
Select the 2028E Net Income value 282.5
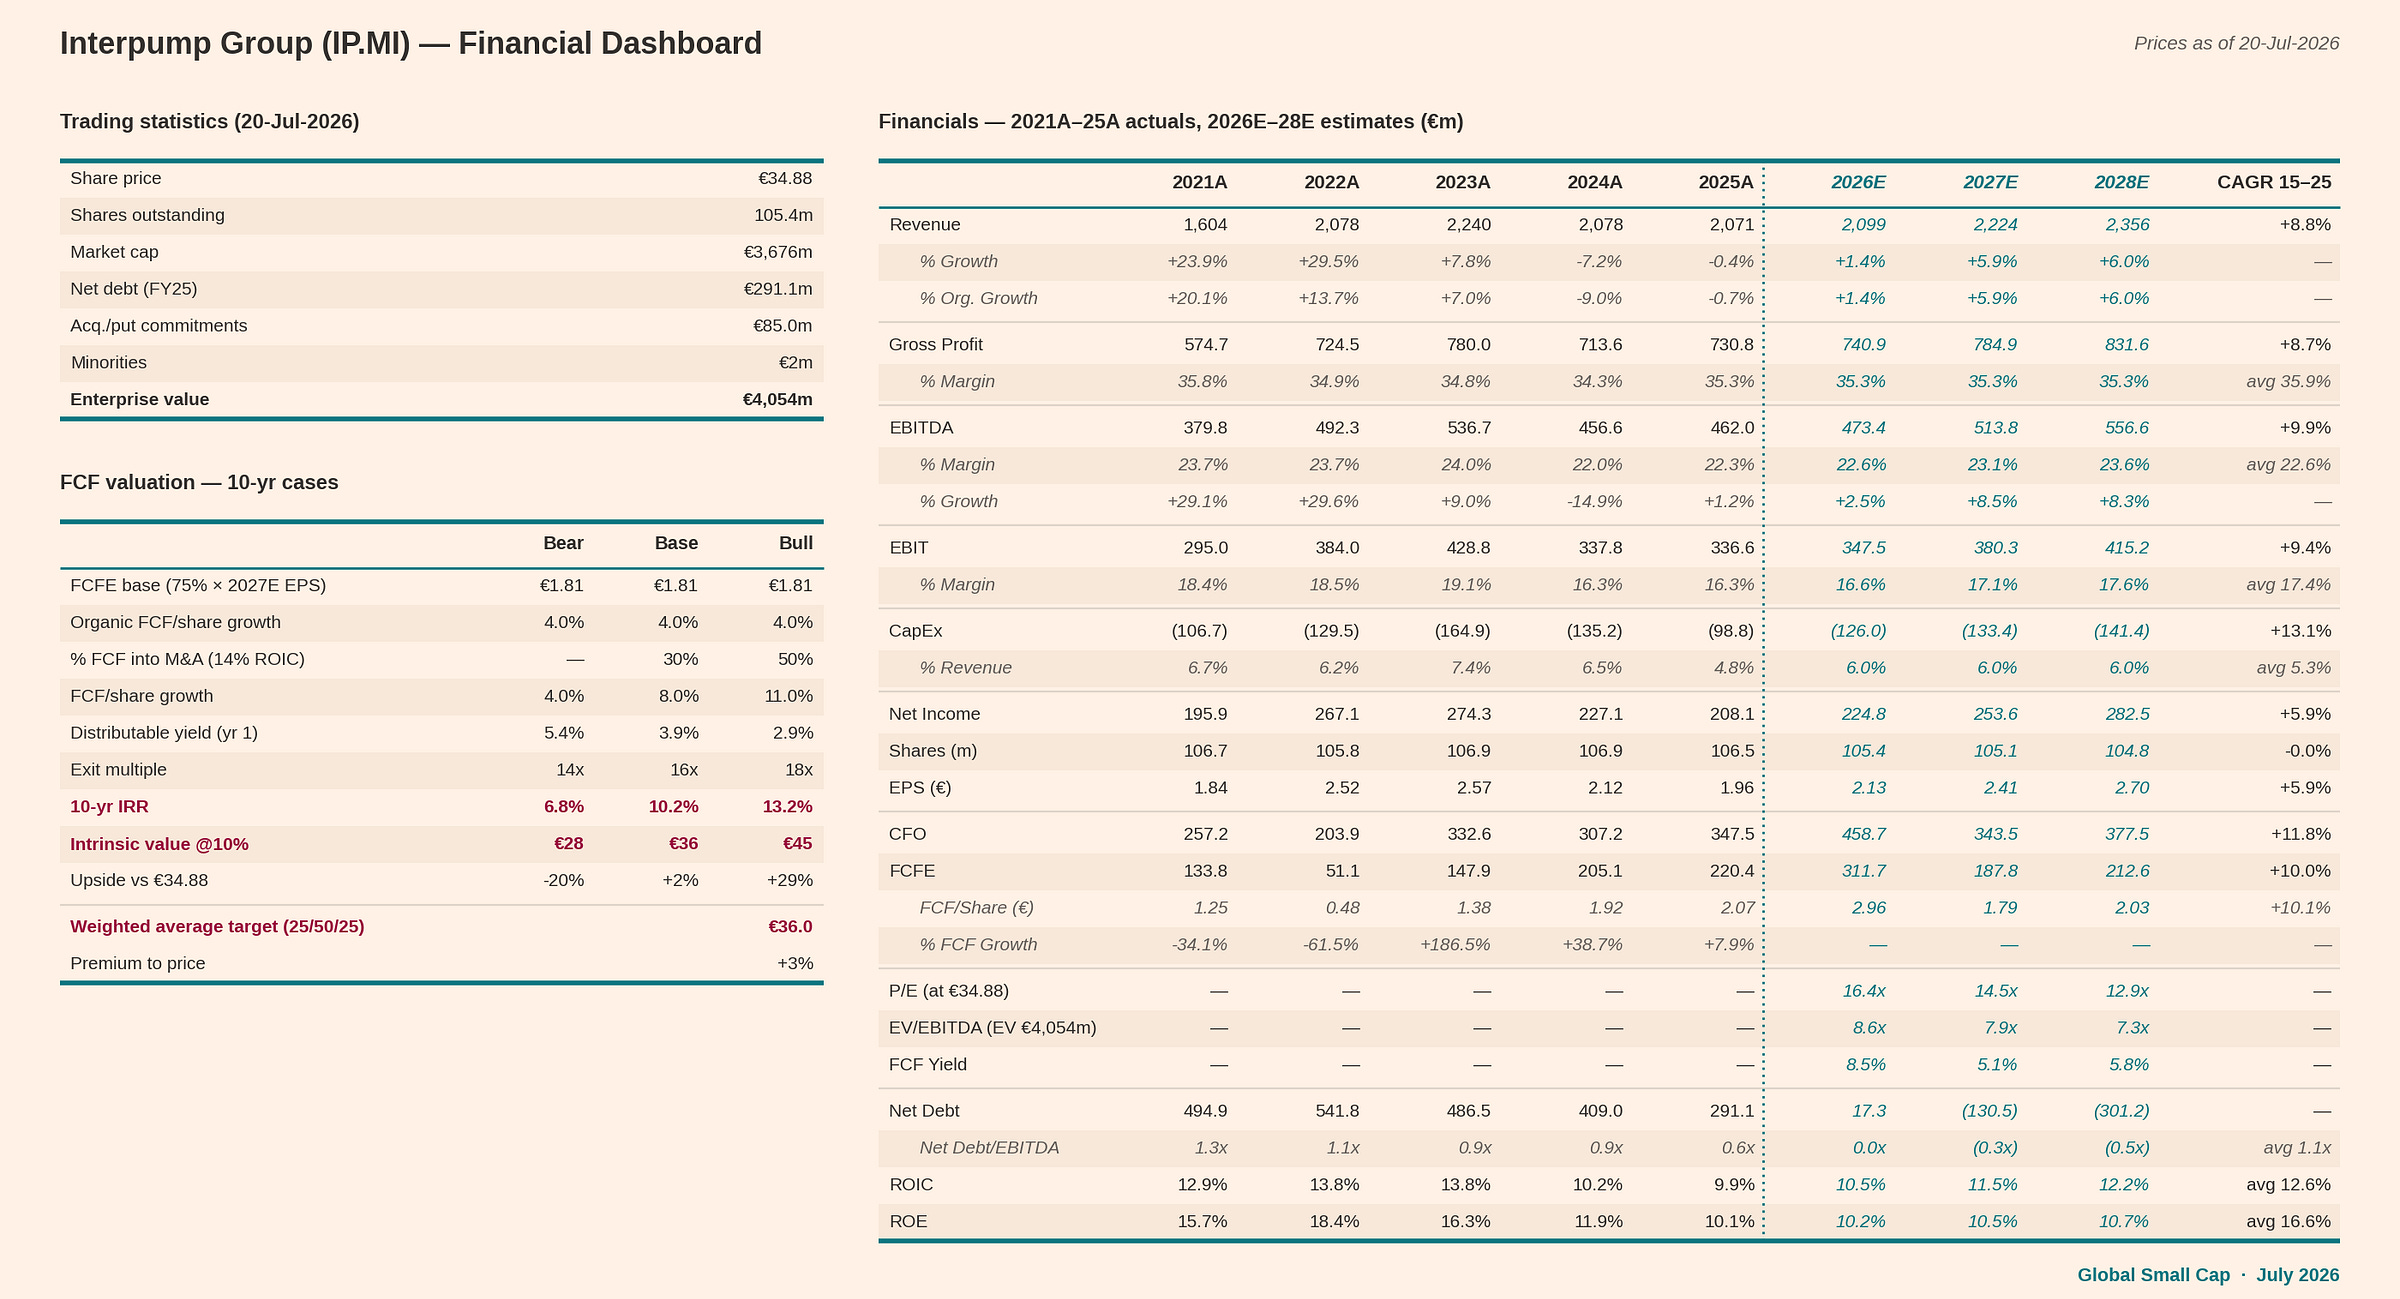coord(2127,715)
